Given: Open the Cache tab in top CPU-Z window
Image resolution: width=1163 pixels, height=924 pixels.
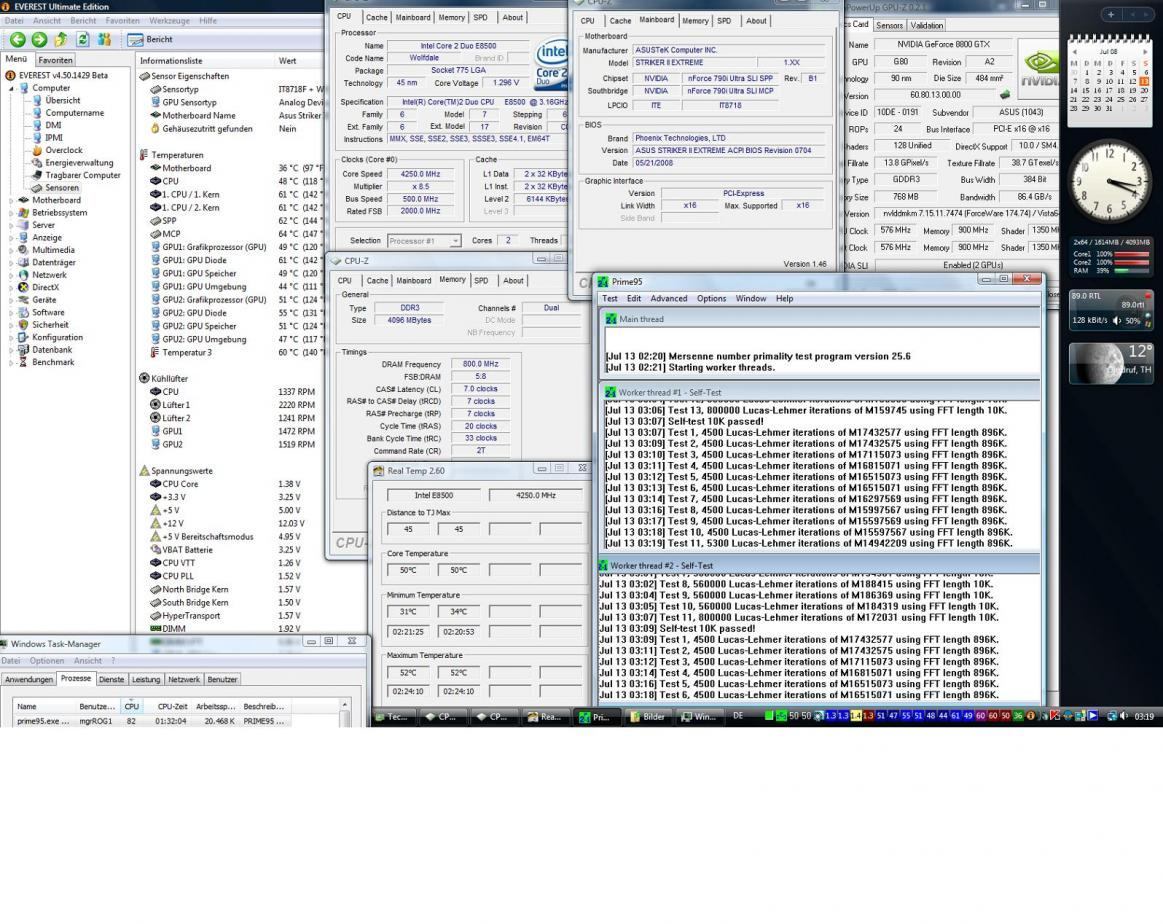Looking at the screenshot, I should 376,17.
